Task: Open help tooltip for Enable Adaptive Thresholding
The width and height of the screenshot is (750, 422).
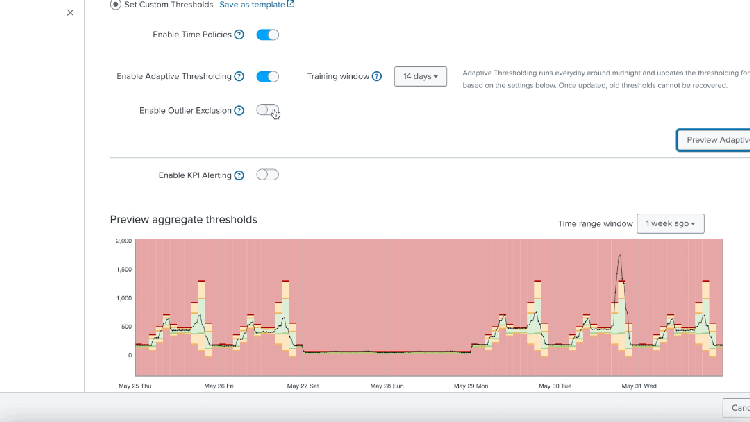Action: click(x=240, y=76)
